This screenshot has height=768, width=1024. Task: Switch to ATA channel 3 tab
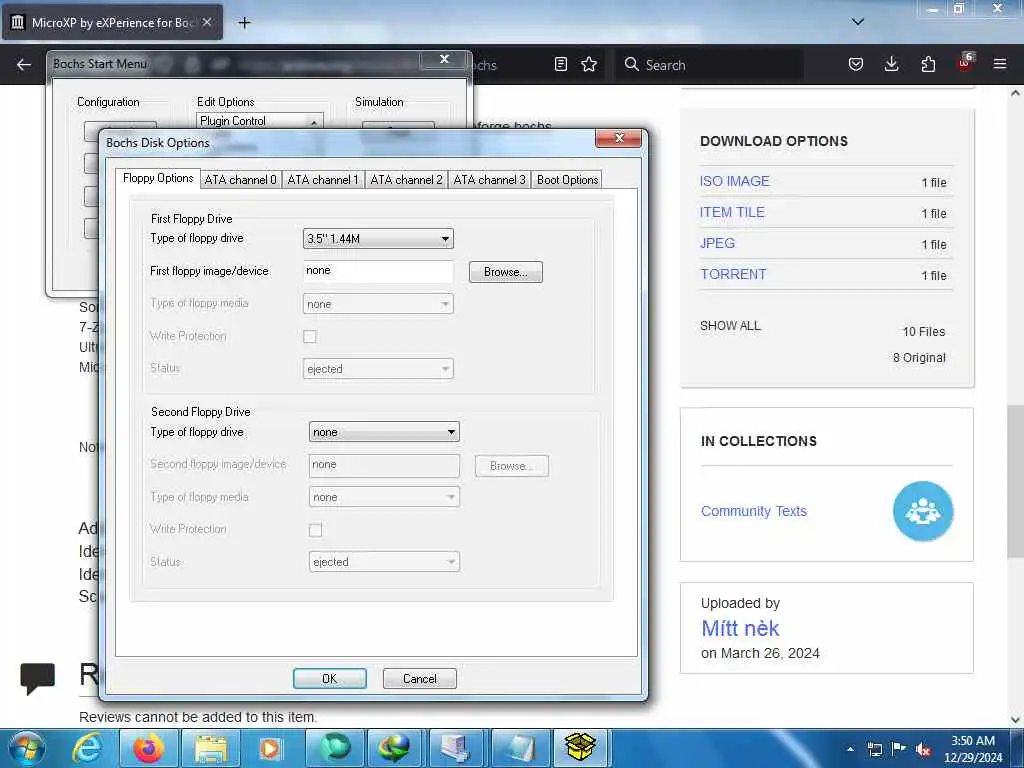489,180
